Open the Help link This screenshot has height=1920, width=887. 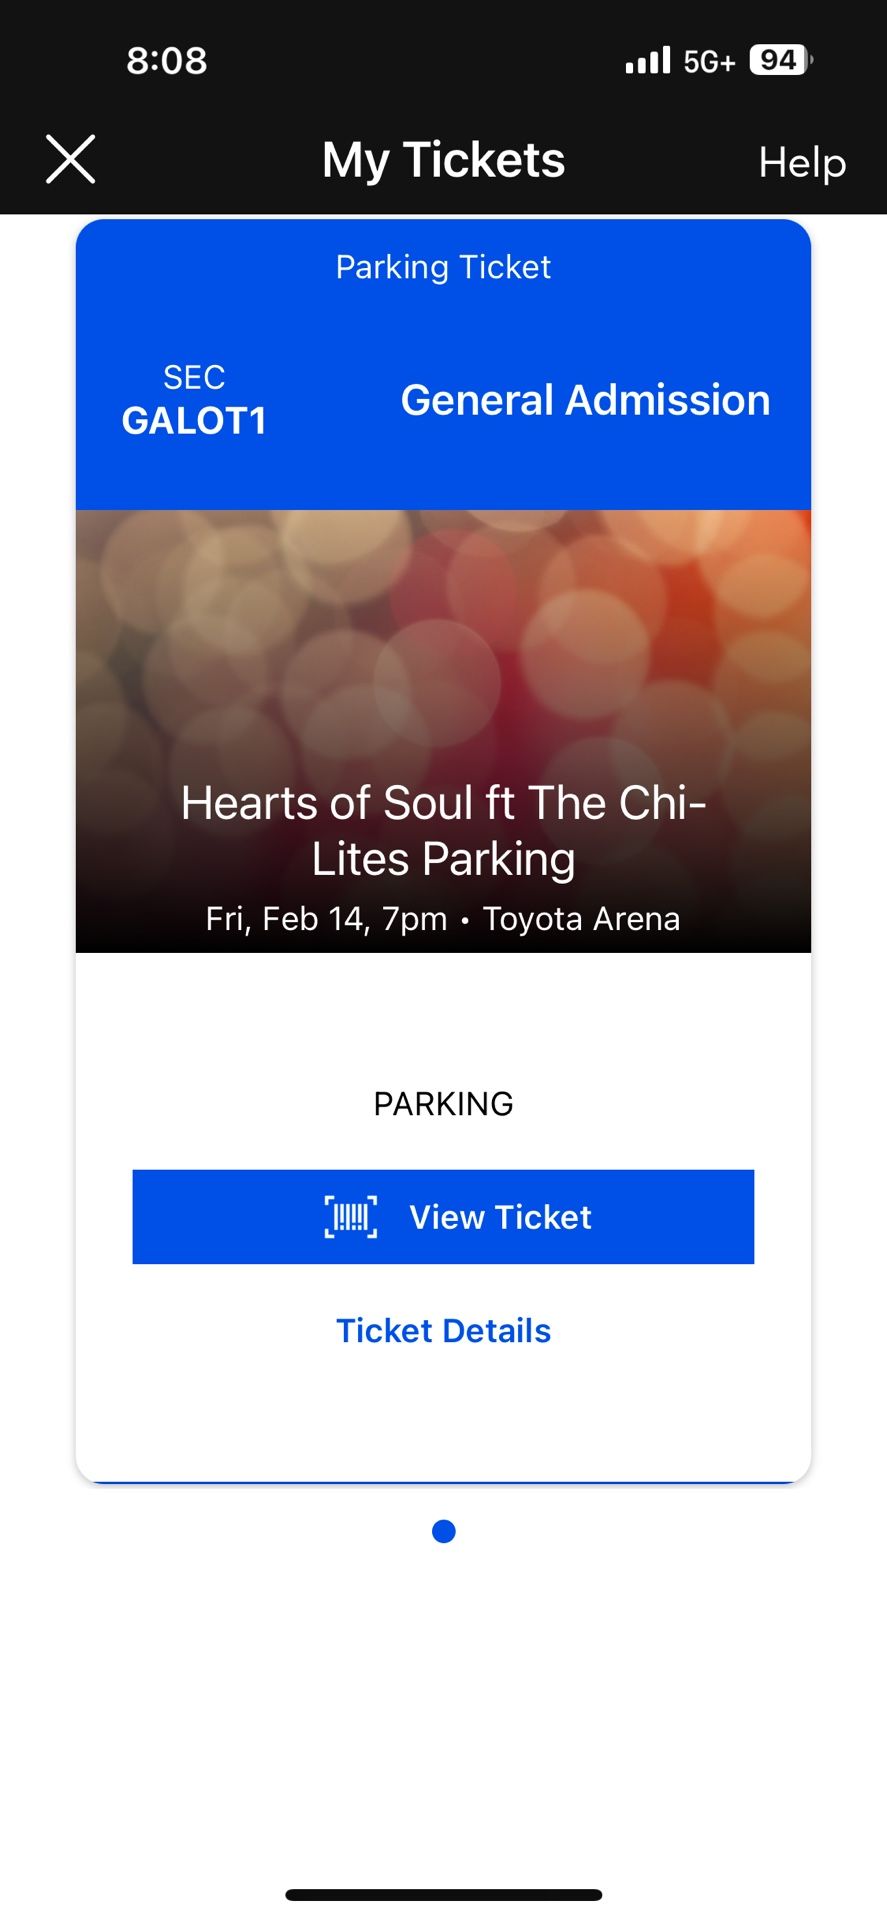coord(802,162)
